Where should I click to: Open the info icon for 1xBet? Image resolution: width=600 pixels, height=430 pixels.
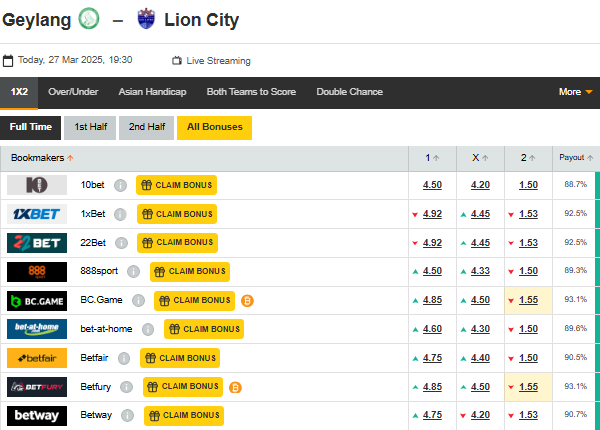pos(120,214)
